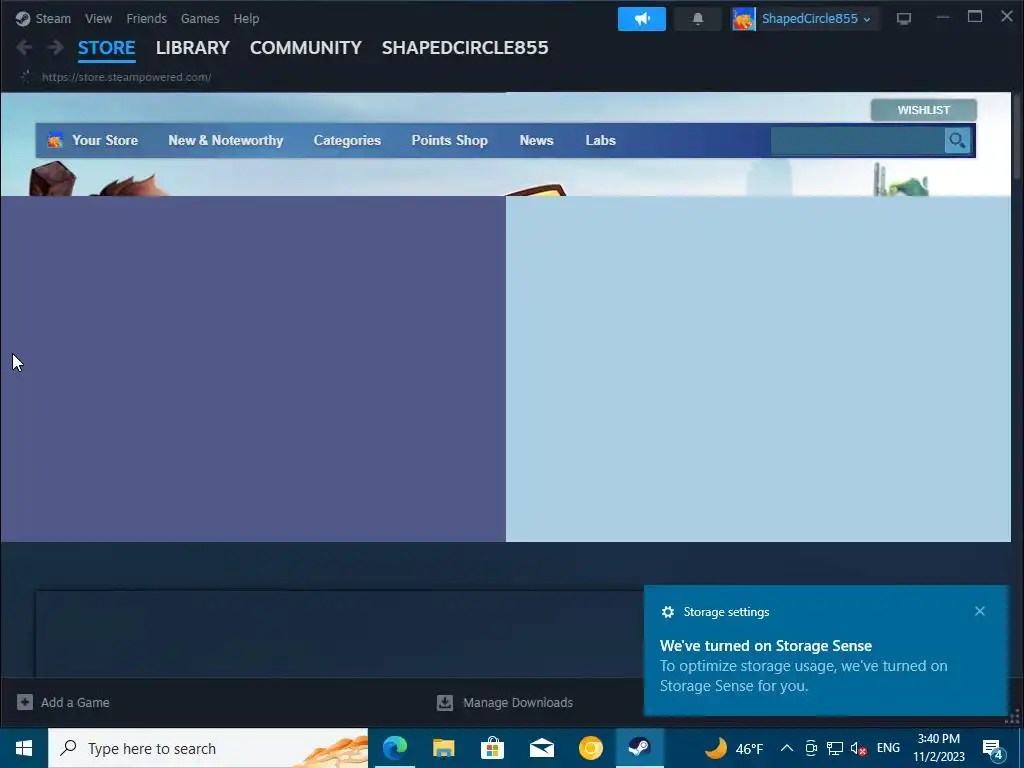
Task: Click the ENG language indicator
Action: [x=888, y=748]
